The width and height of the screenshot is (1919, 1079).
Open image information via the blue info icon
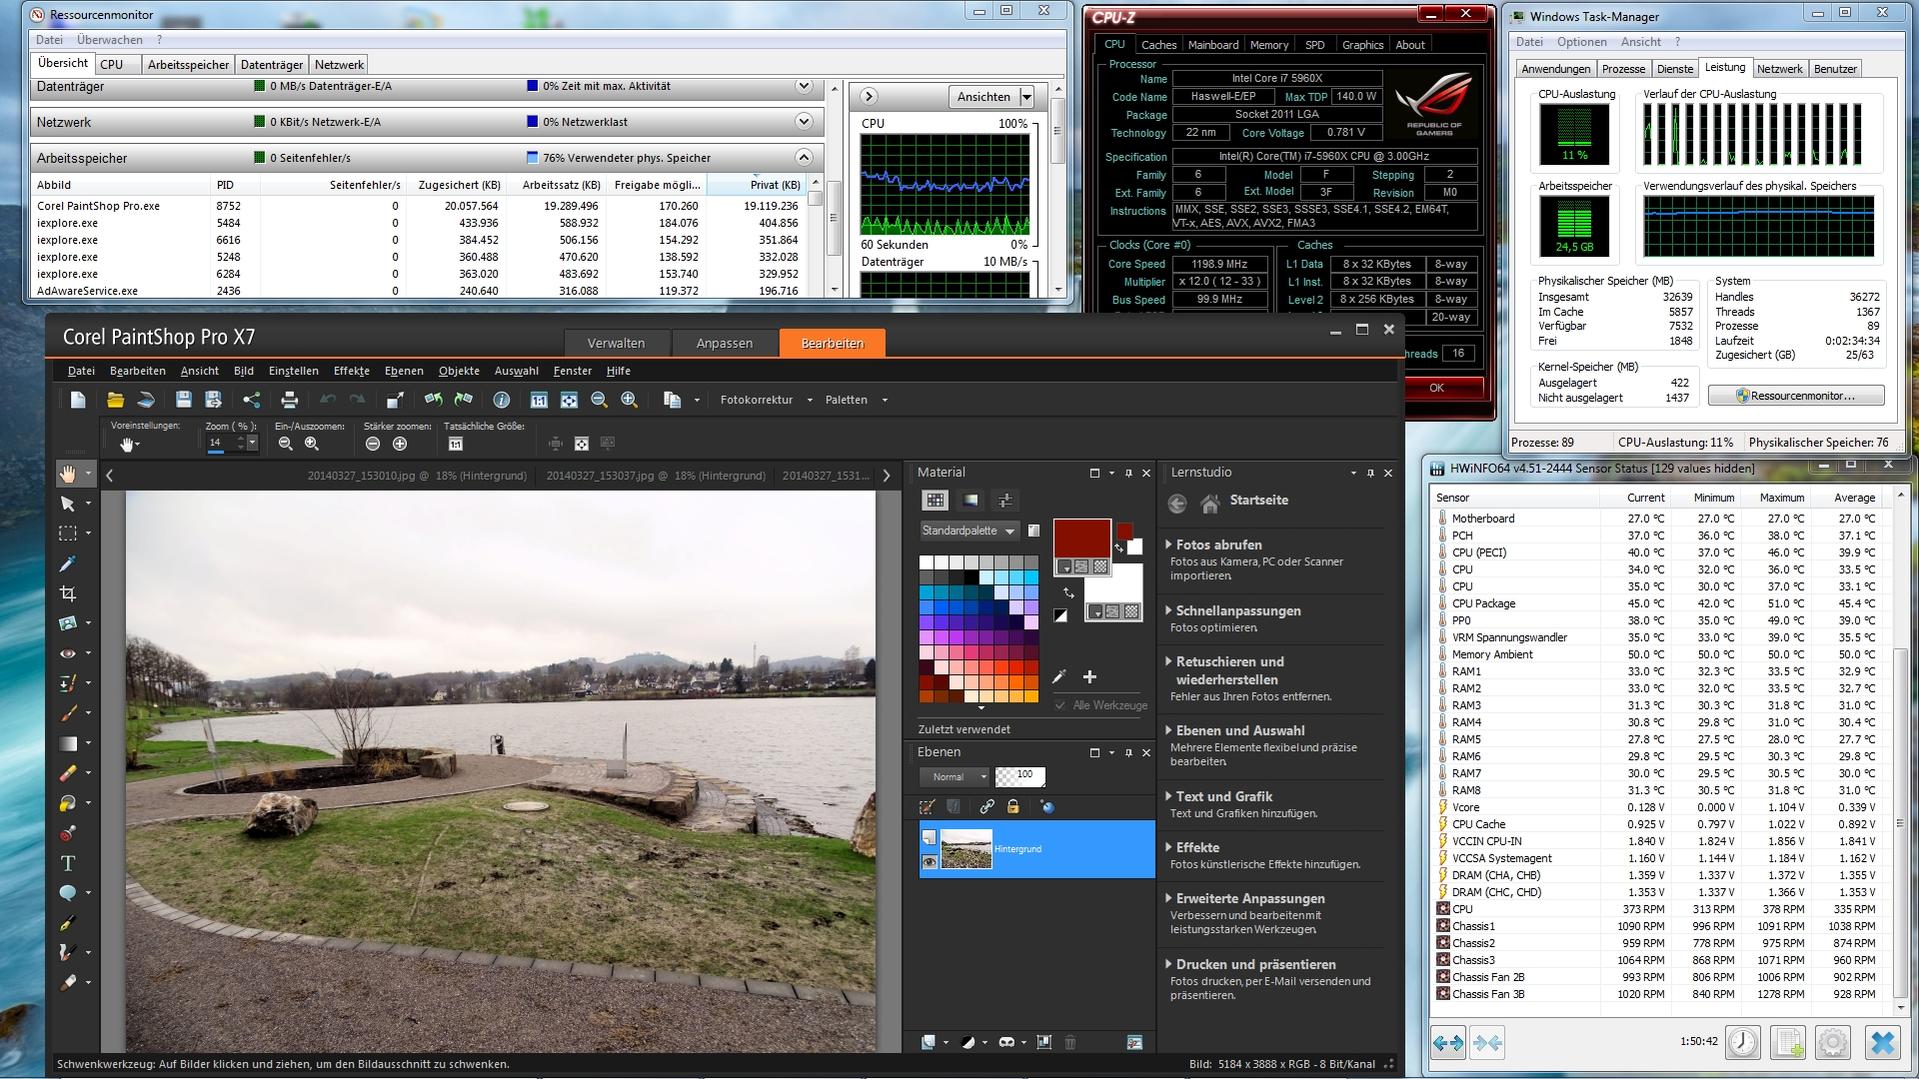[x=501, y=400]
